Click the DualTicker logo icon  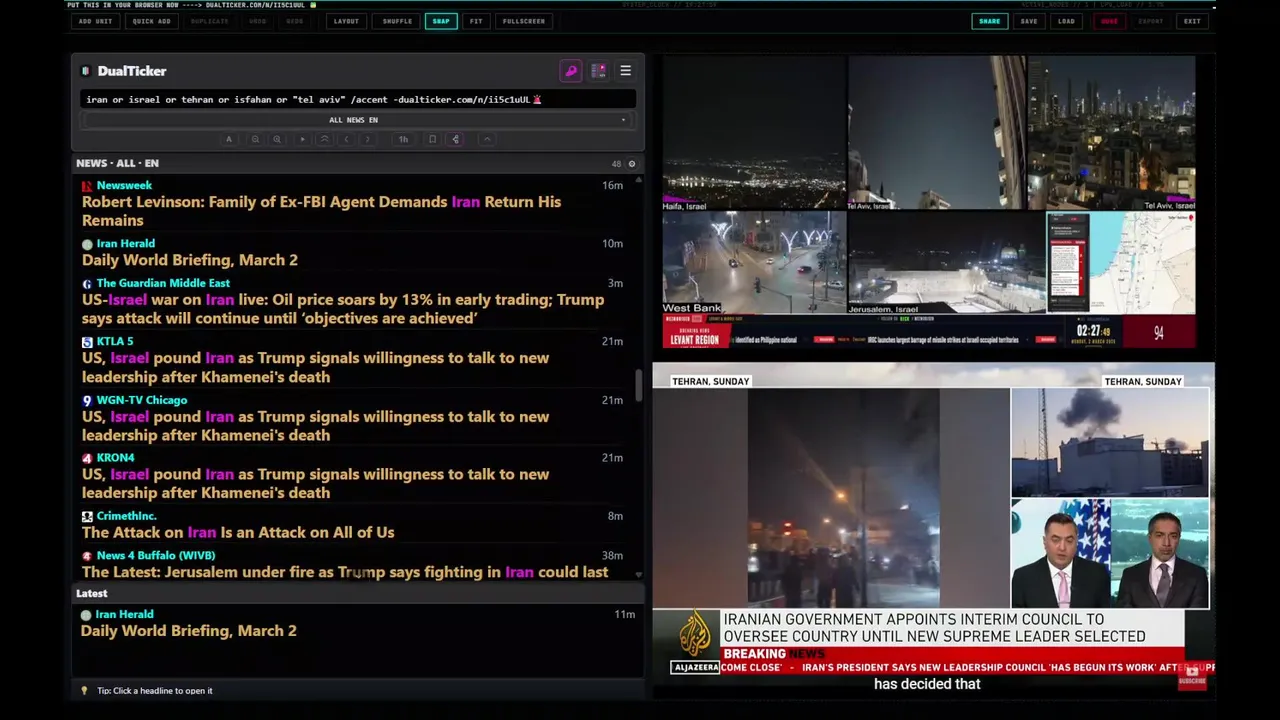click(x=86, y=71)
